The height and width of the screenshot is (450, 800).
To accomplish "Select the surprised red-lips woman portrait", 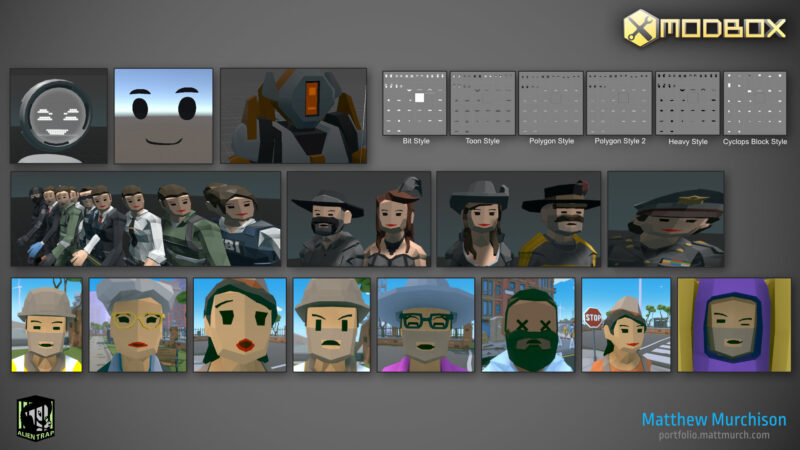I will tap(240, 324).
